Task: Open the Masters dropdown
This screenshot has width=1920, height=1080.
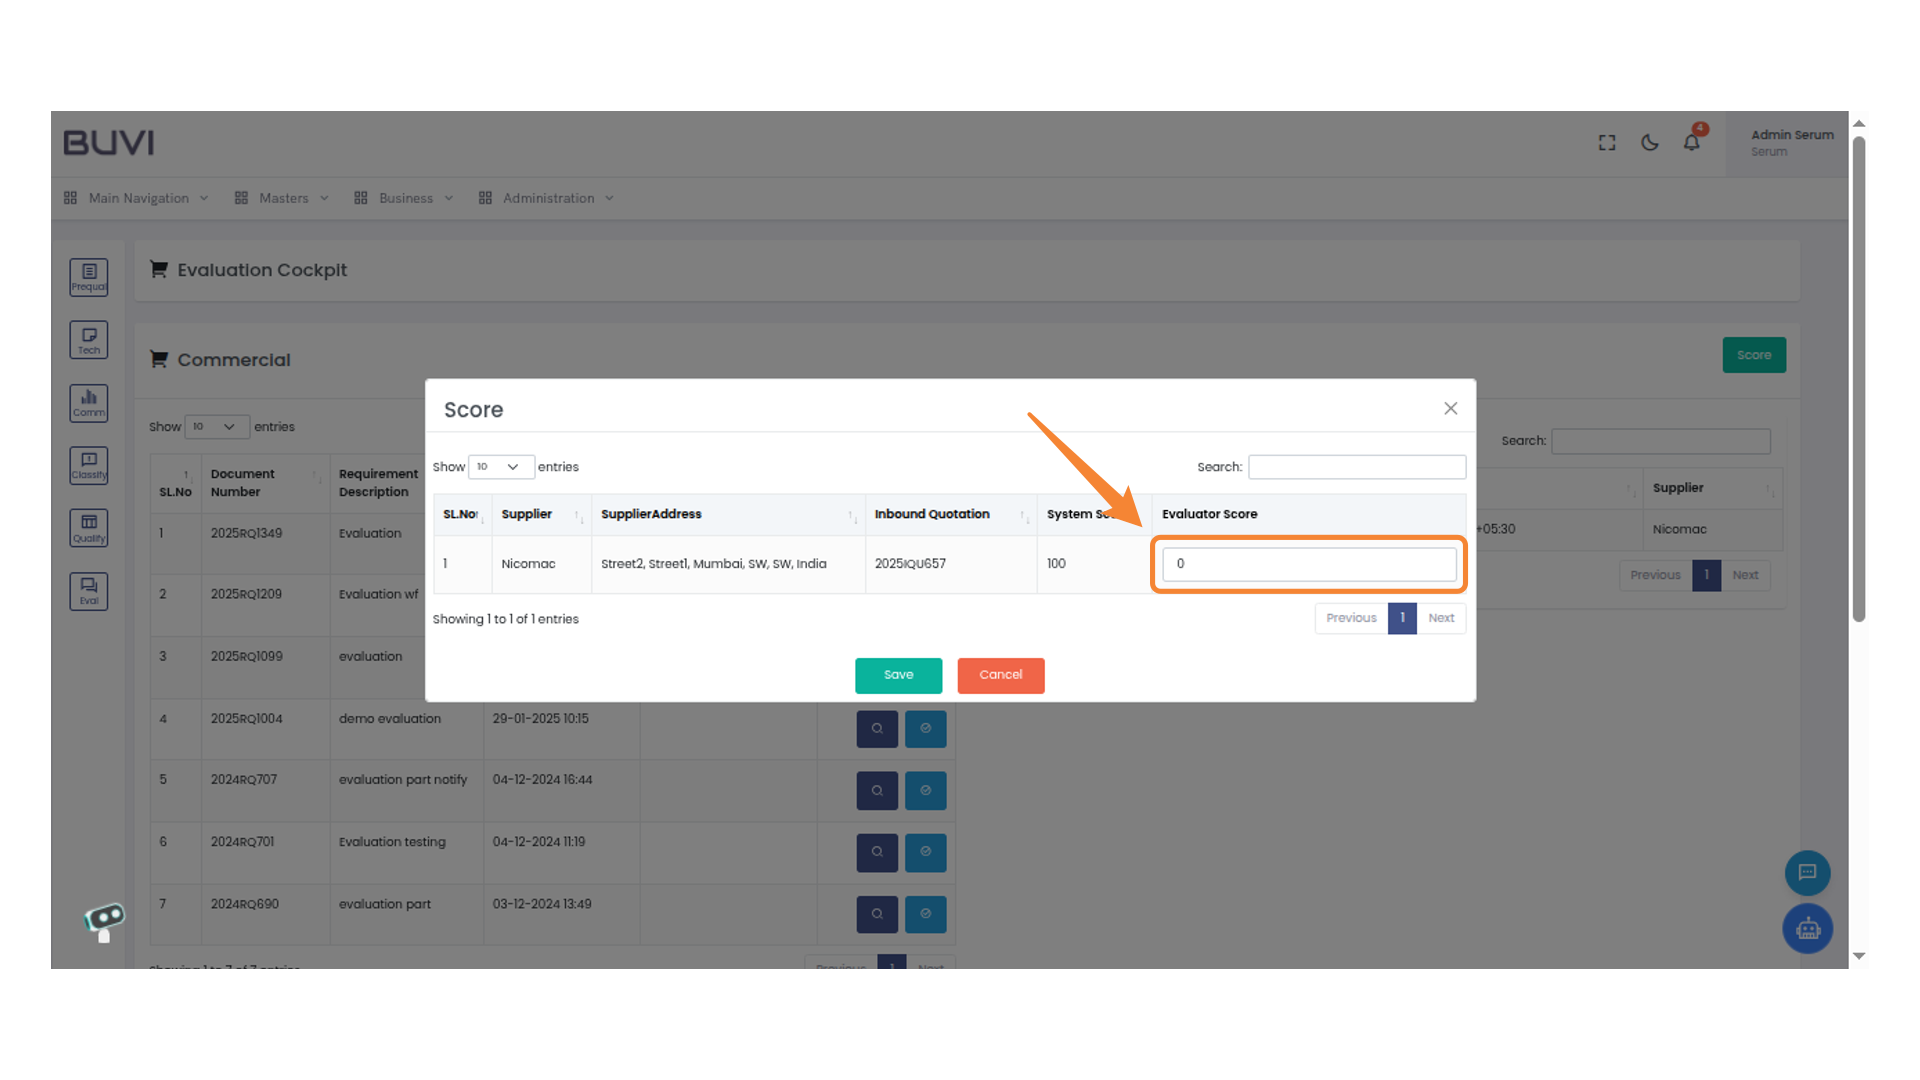Action: click(x=283, y=197)
